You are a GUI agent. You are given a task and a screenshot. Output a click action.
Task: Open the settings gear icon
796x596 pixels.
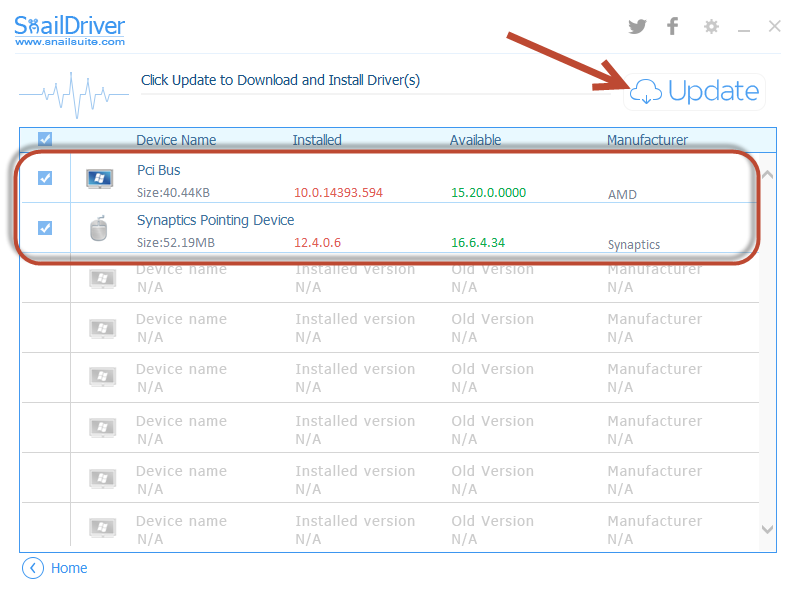(711, 27)
